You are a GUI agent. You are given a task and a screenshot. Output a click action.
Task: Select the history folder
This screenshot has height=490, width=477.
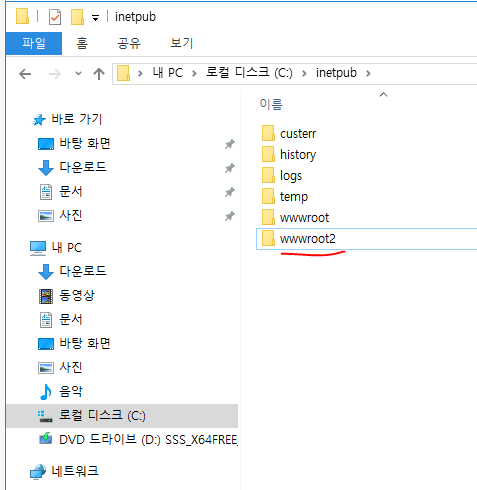pos(298,155)
